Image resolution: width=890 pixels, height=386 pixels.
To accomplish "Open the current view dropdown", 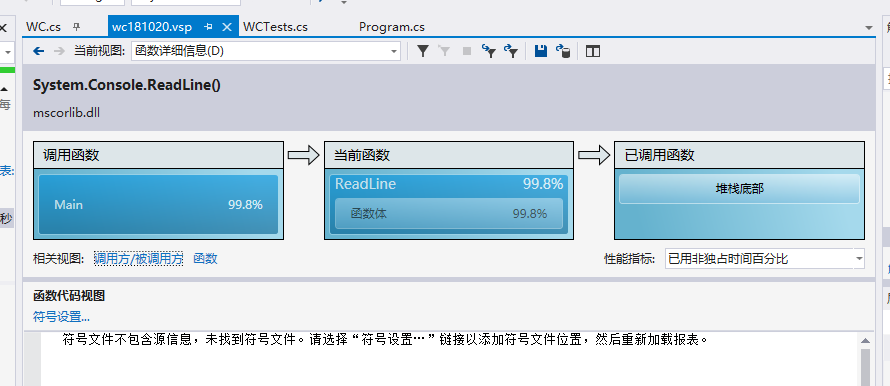I will click(x=394, y=51).
